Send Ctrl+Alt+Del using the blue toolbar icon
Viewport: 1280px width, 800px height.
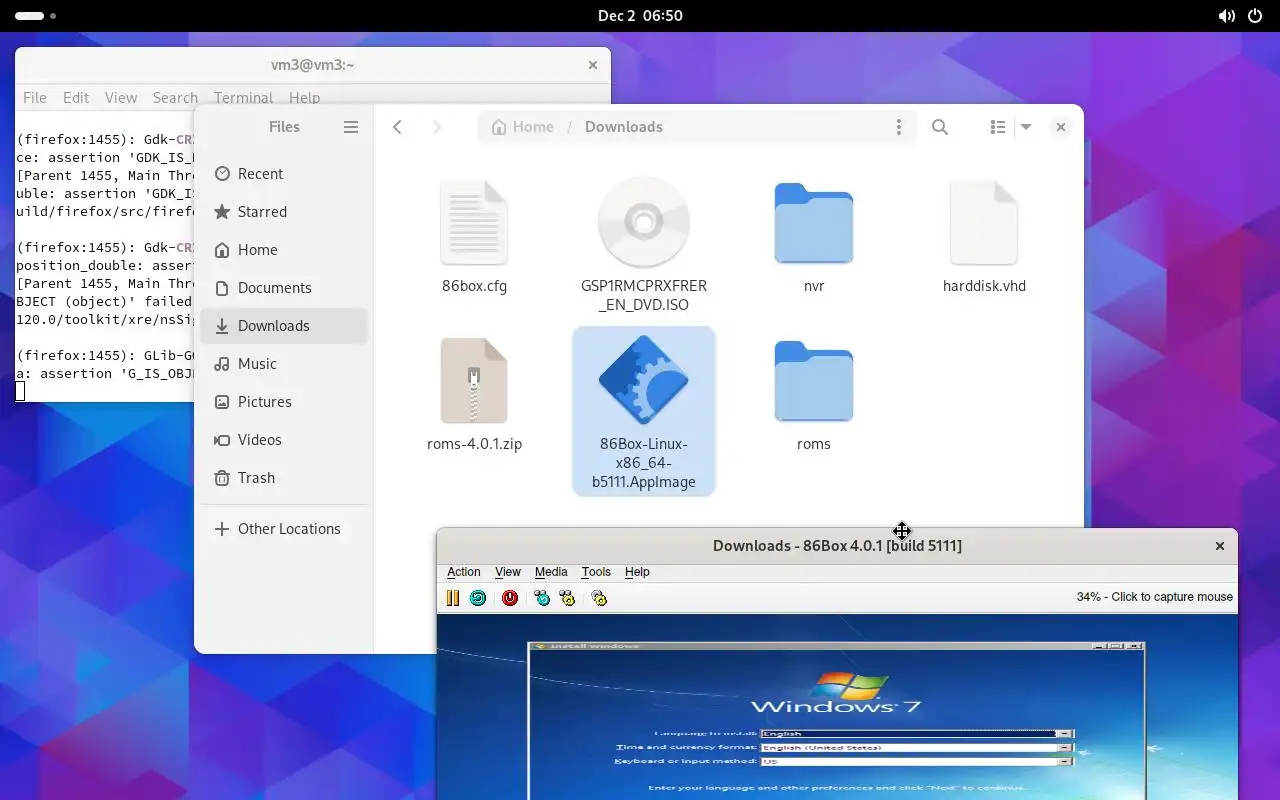point(542,598)
